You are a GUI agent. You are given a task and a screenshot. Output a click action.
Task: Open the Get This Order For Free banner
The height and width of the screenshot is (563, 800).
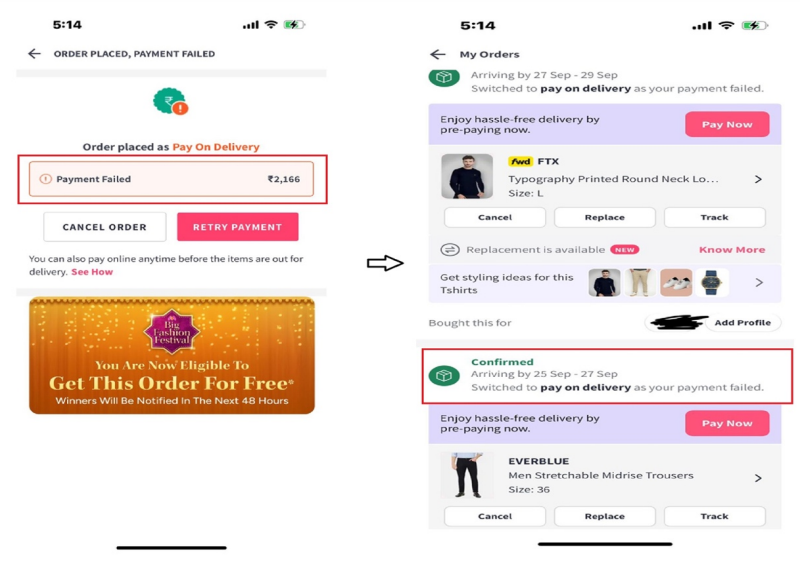click(x=172, y=356)
